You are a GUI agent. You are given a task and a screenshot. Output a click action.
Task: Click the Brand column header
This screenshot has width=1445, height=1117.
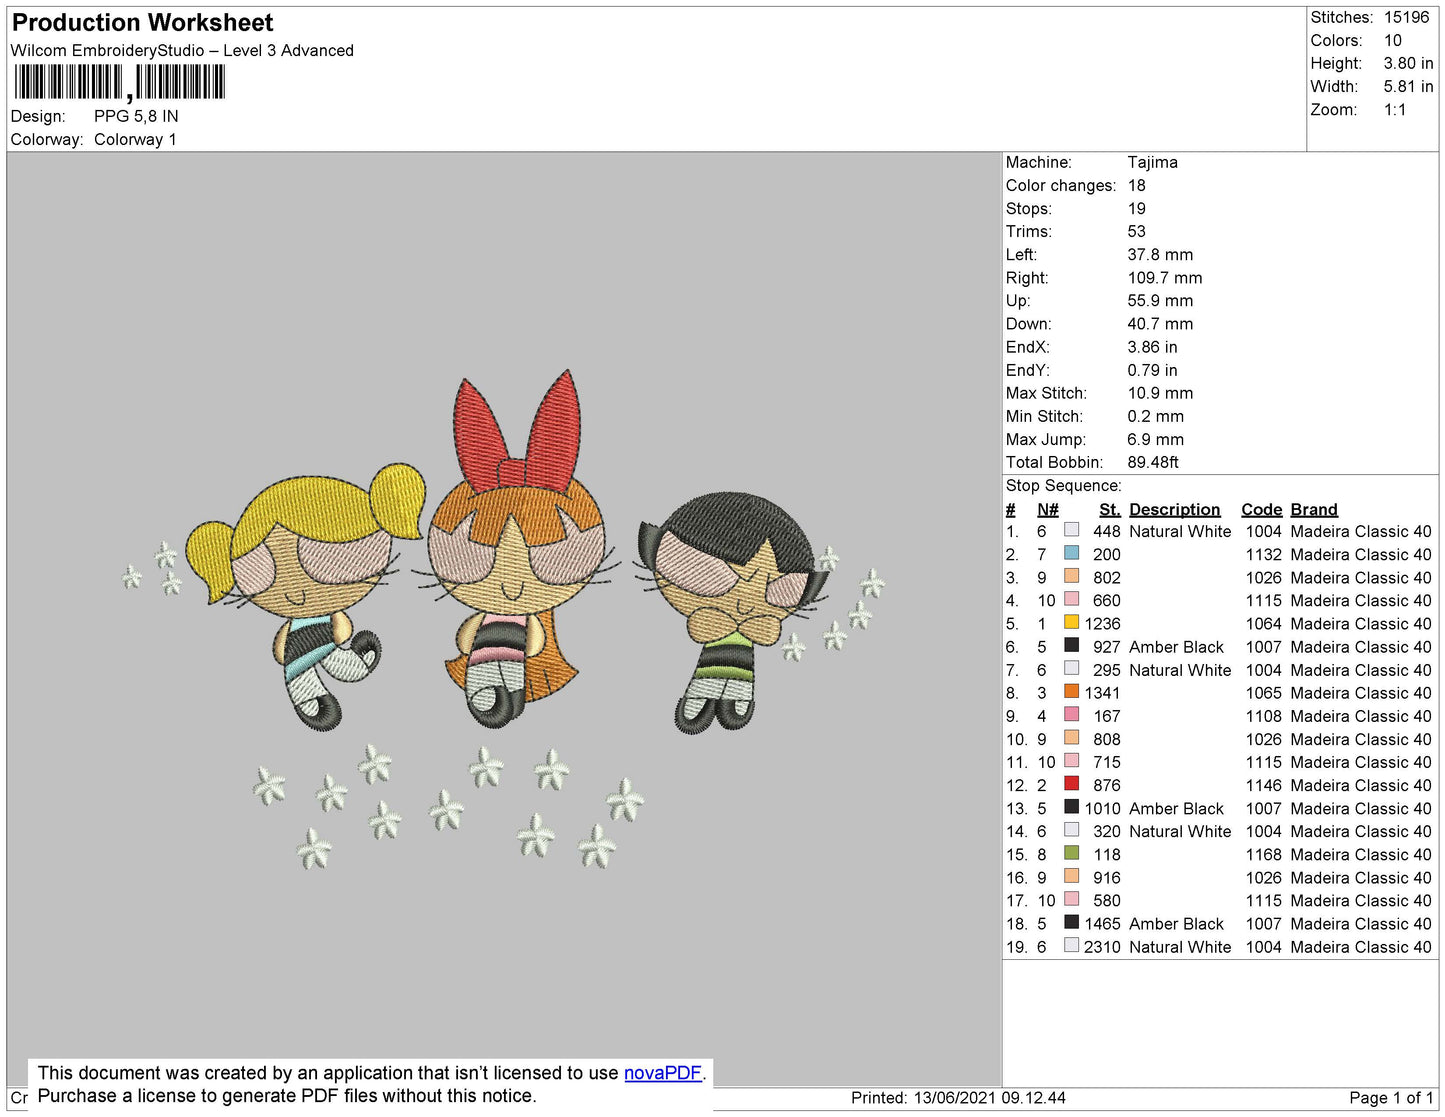1313,509
